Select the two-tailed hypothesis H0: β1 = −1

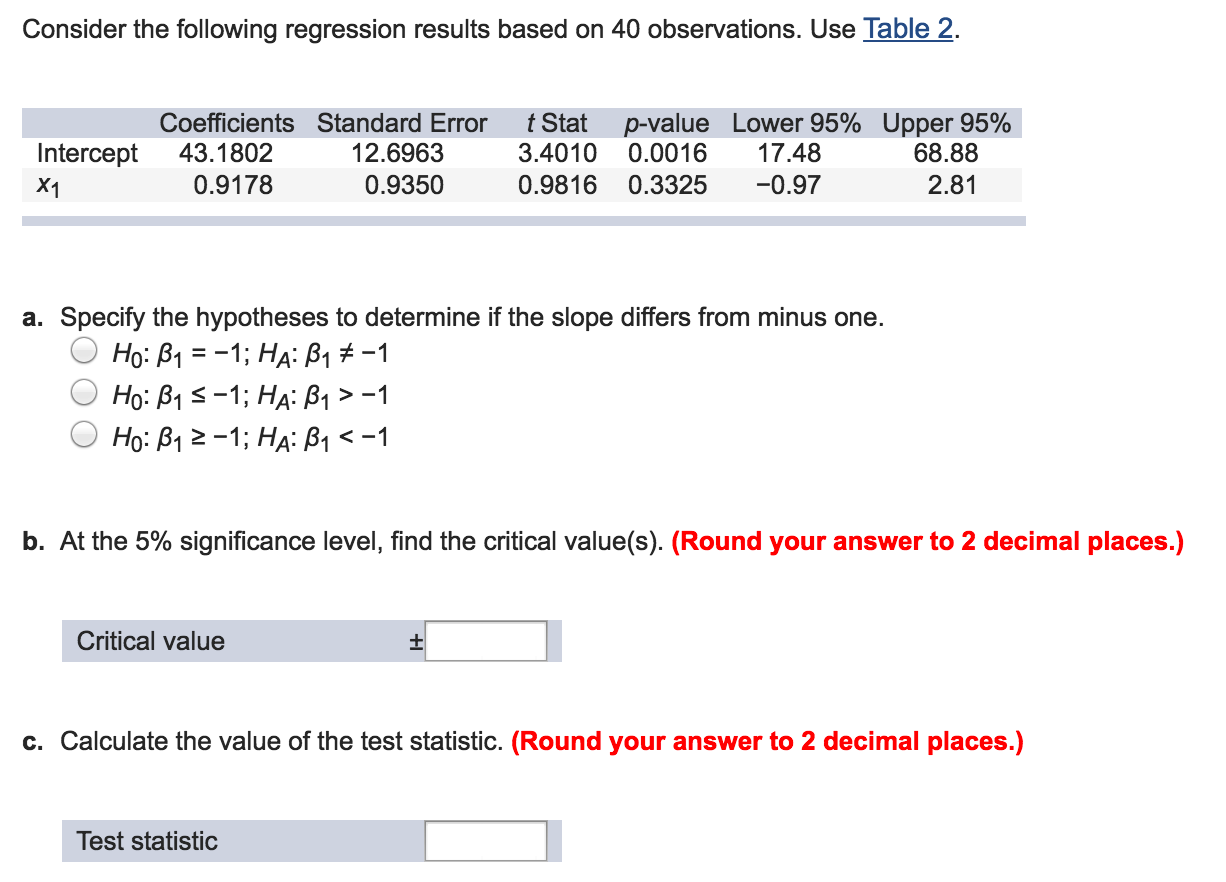tap(84, 352)
